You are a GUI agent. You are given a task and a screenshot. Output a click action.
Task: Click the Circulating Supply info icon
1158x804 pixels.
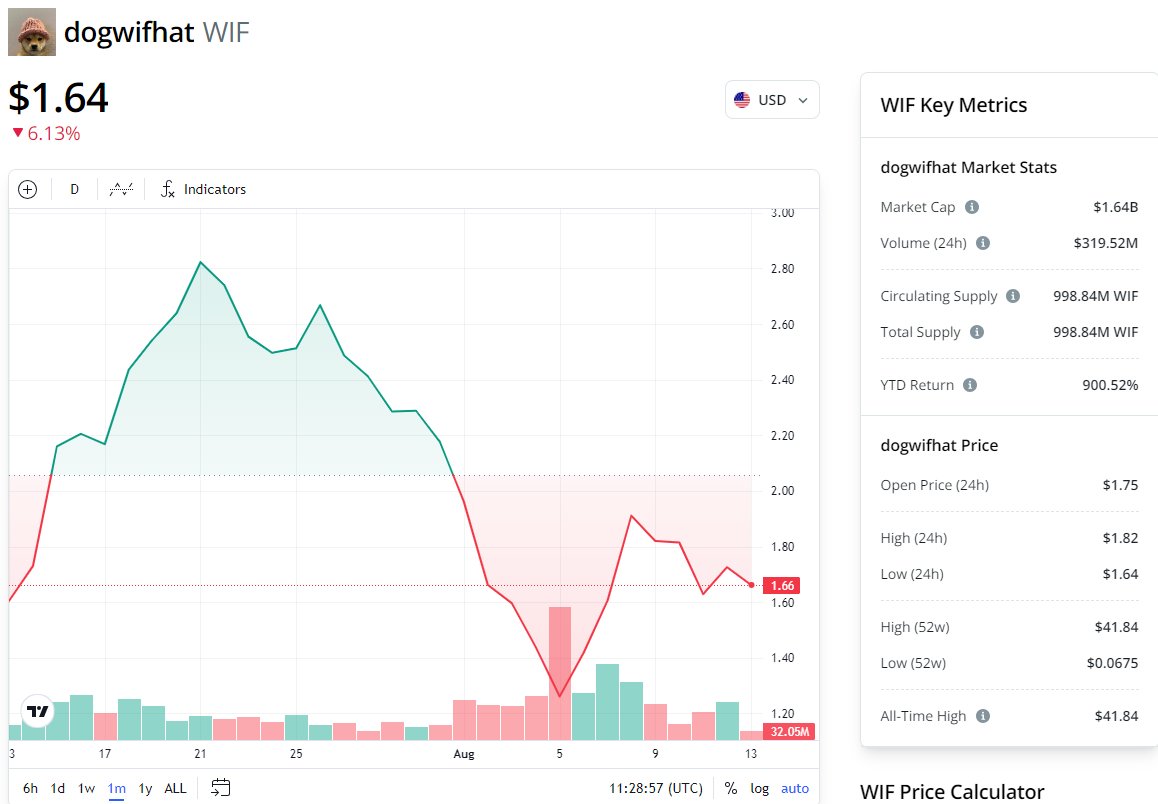pos(1013,296)
